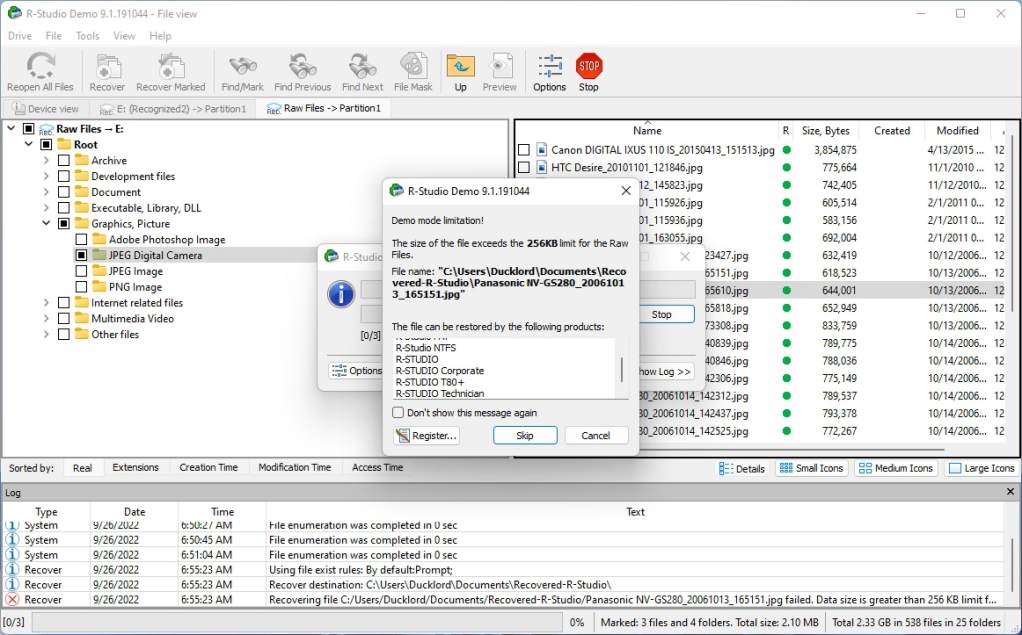1022x635 pixels.
Task: Collapse the Raw Files – E: tree node
Action: 11,128
